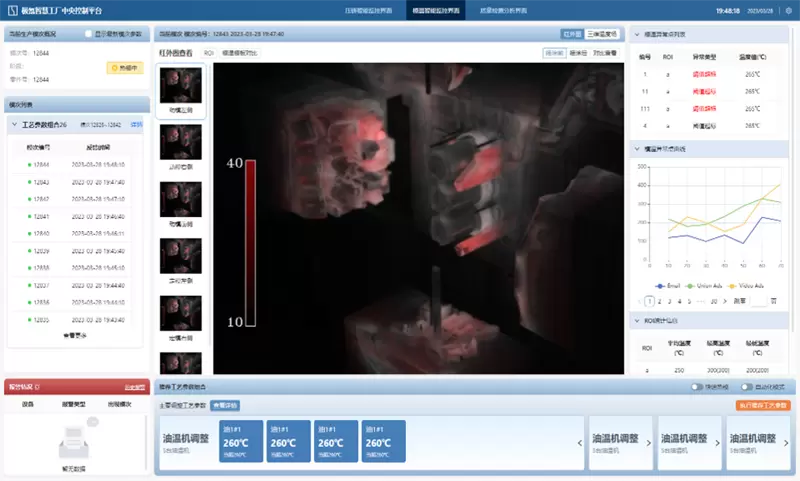Click the blue 查看详情 button
Viewport: 800px width, 481px height.
[225, 405]
